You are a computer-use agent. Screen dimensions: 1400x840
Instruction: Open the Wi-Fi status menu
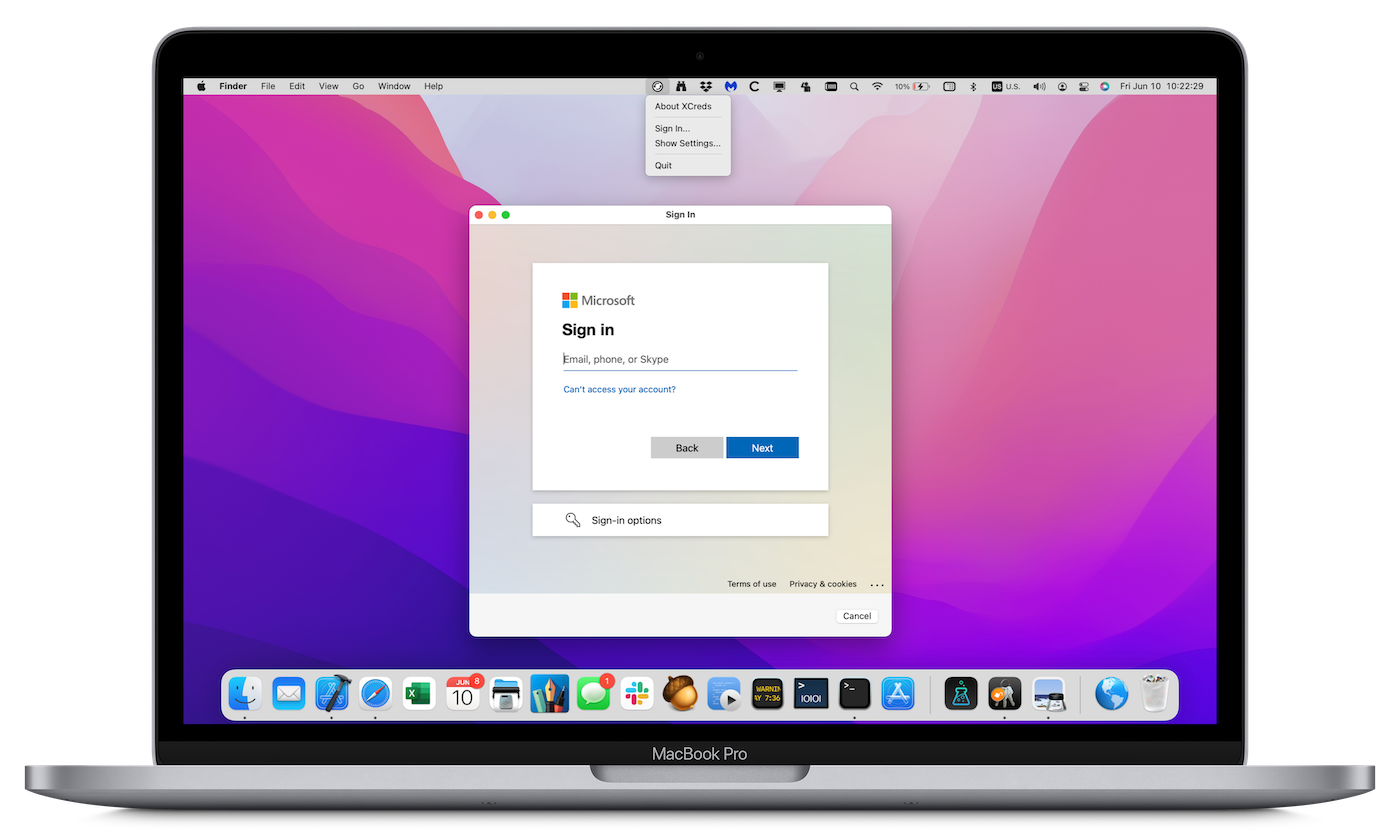(x=878, y=87)
